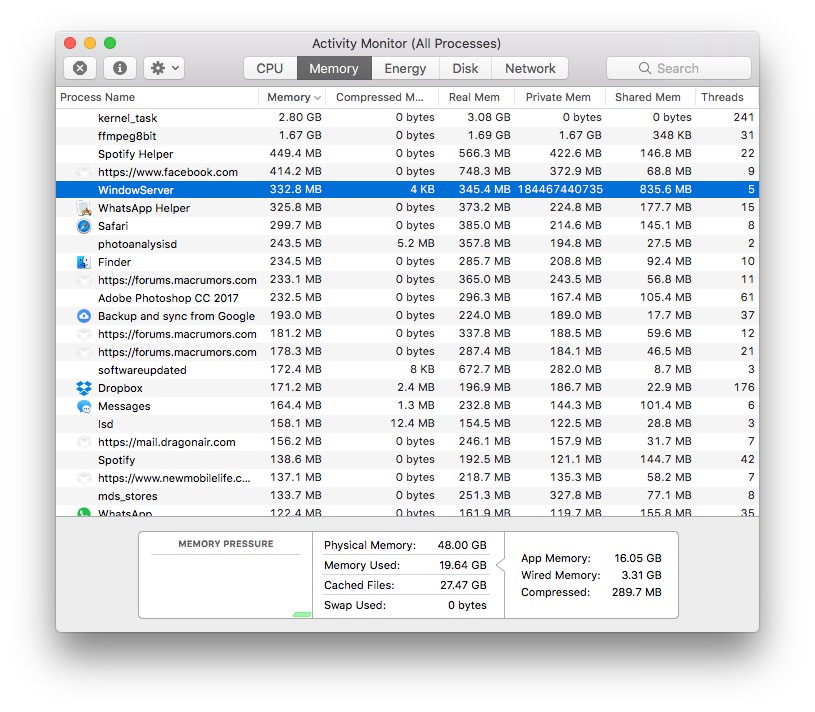Screen dimensions: 815x712
Task: Open the Network tab
Action: click(x=530, y=68)
